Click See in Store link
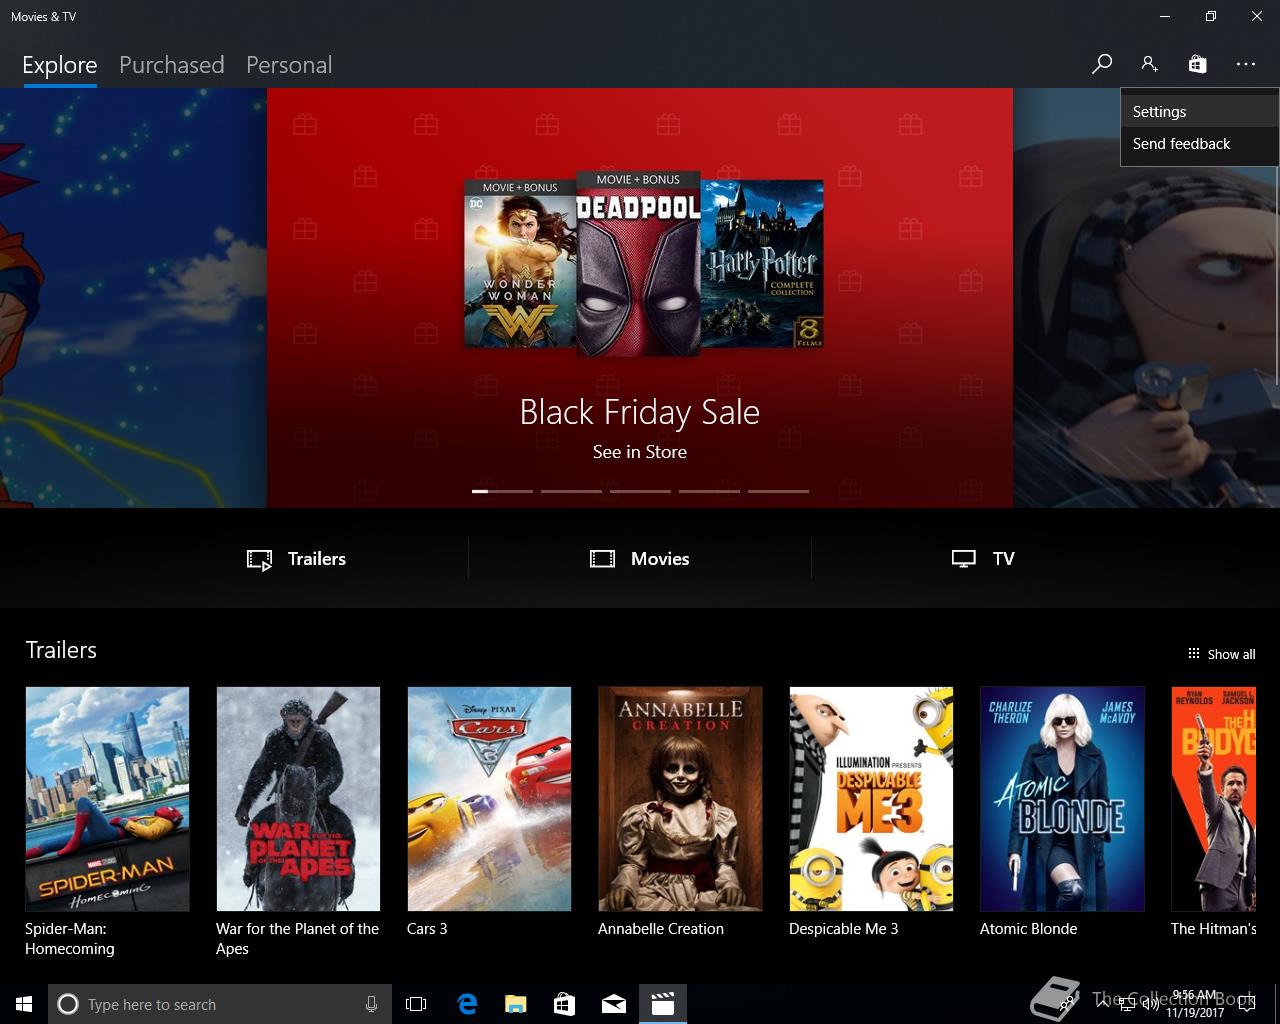 pos(640,452)
